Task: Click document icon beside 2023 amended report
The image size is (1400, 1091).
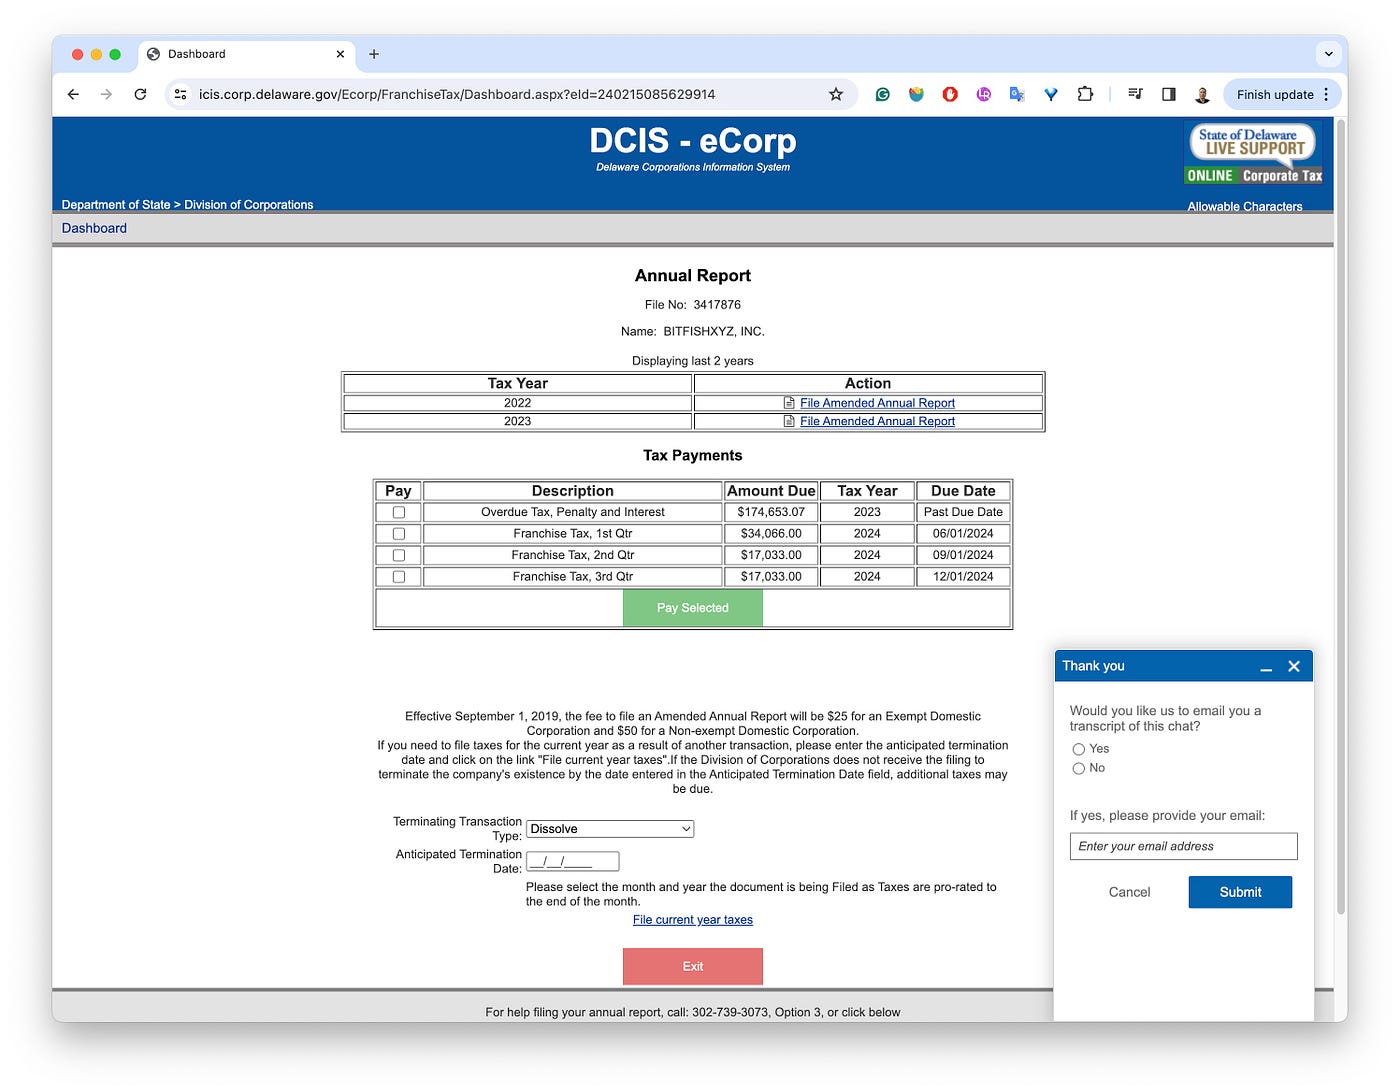Action: coord(790,421)
